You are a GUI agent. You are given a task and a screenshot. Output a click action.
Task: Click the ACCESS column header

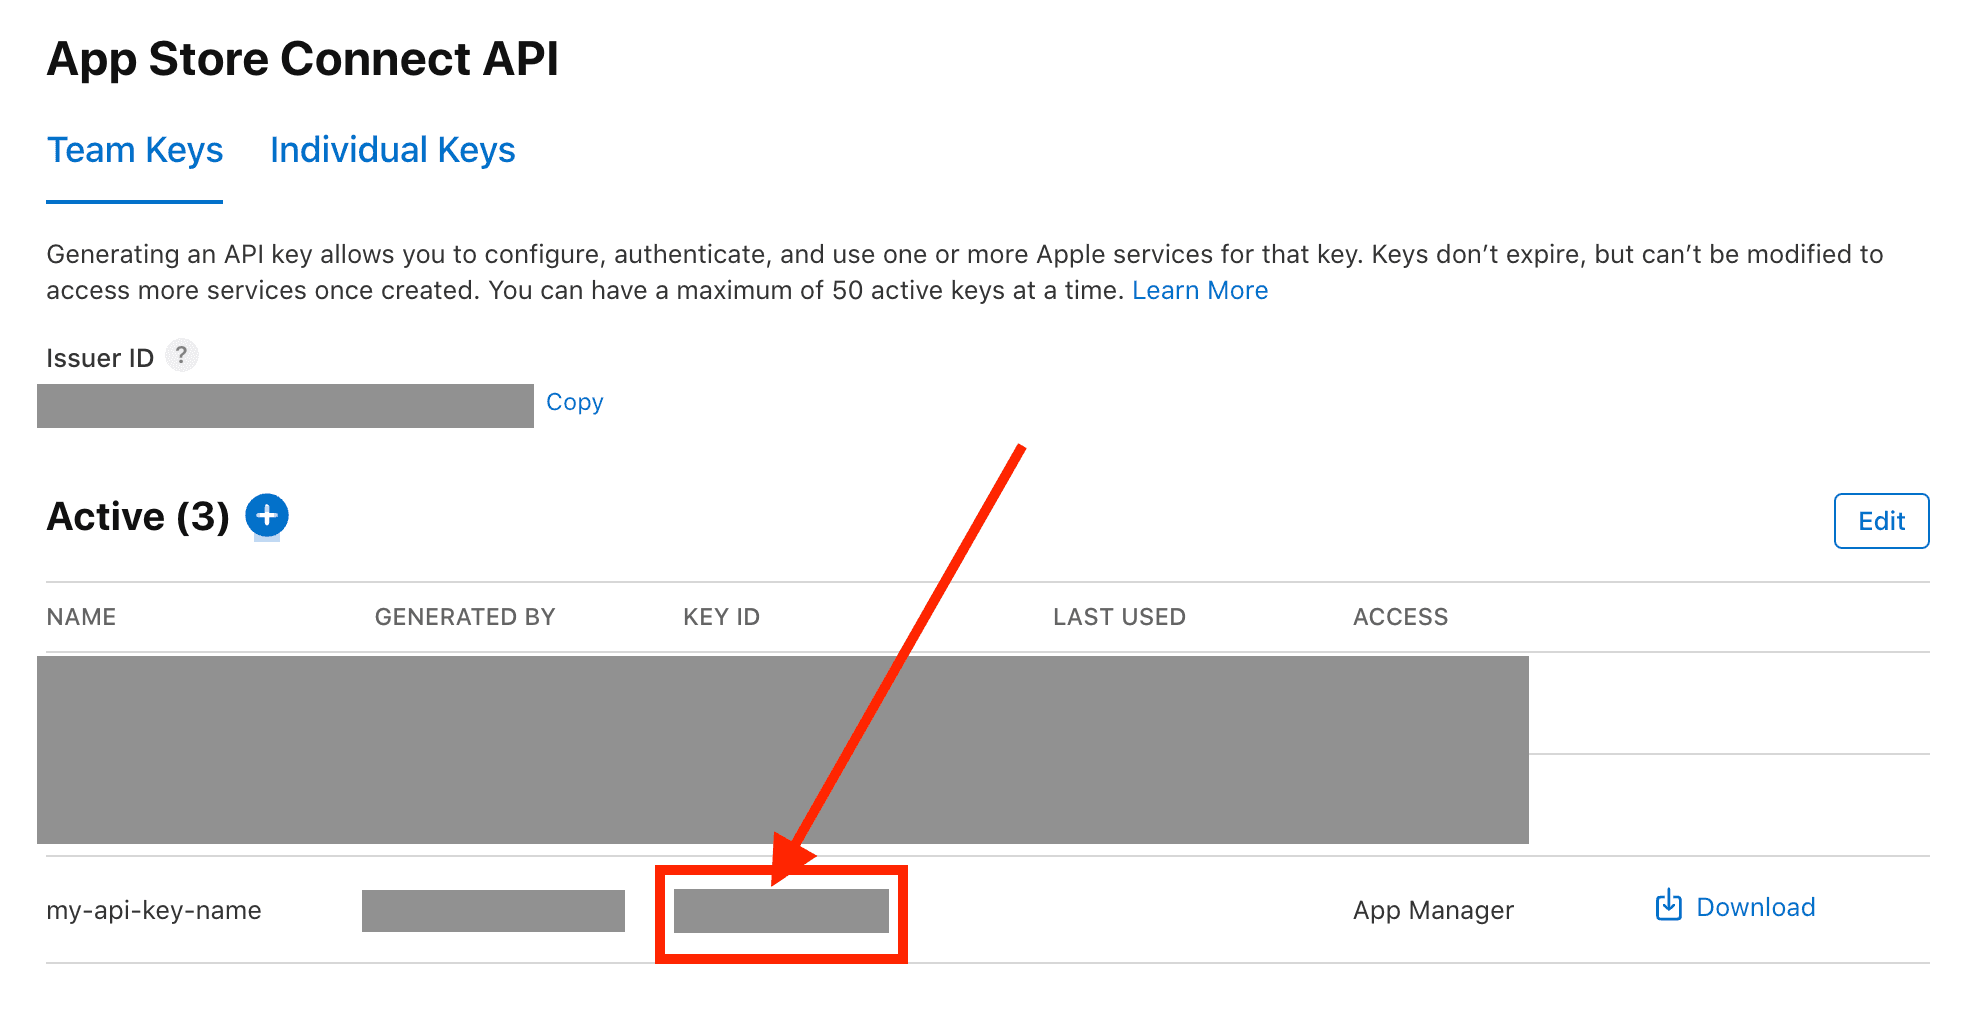pyautogui.click(x=1400, y=617)
